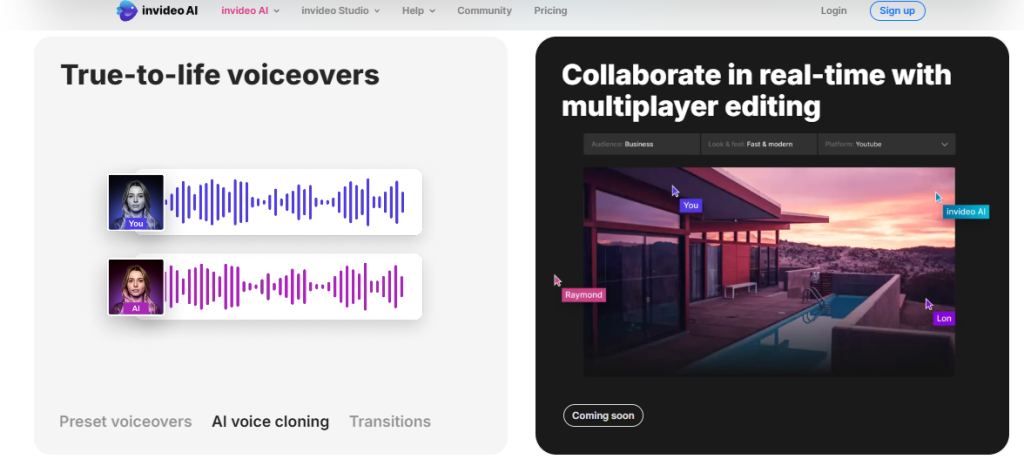Open the invideo AI dropdown menu

pyautogui.click(x=250, y=10)
